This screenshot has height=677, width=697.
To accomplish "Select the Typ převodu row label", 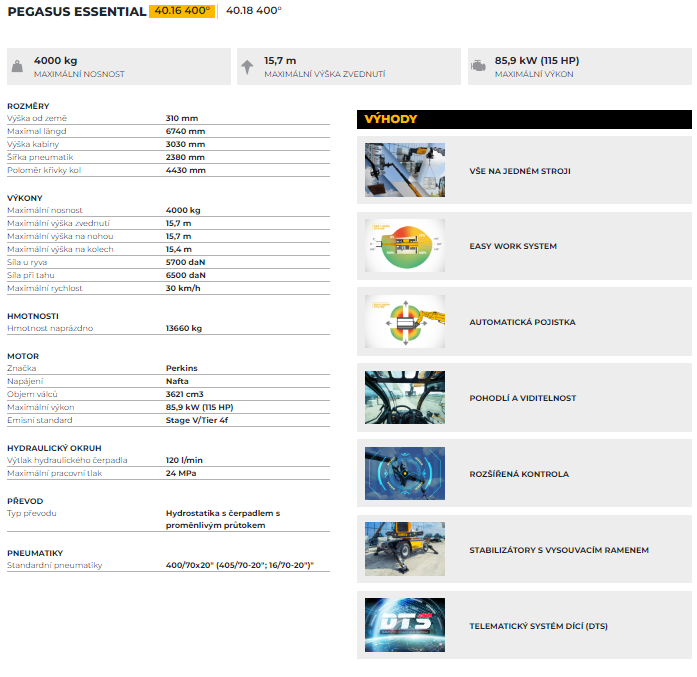I will (32, 513).
